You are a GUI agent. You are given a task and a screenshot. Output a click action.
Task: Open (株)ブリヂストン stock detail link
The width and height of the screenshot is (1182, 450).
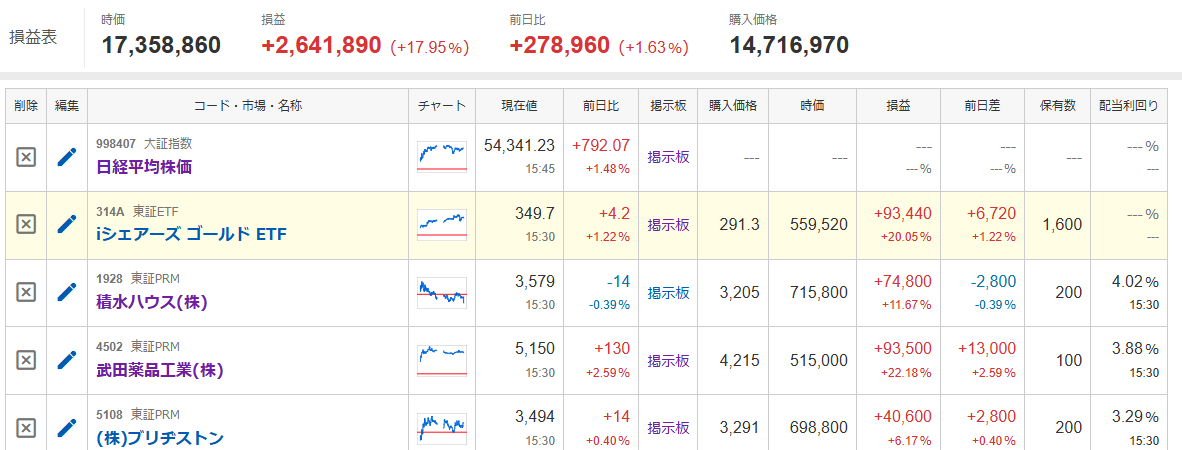160,438
